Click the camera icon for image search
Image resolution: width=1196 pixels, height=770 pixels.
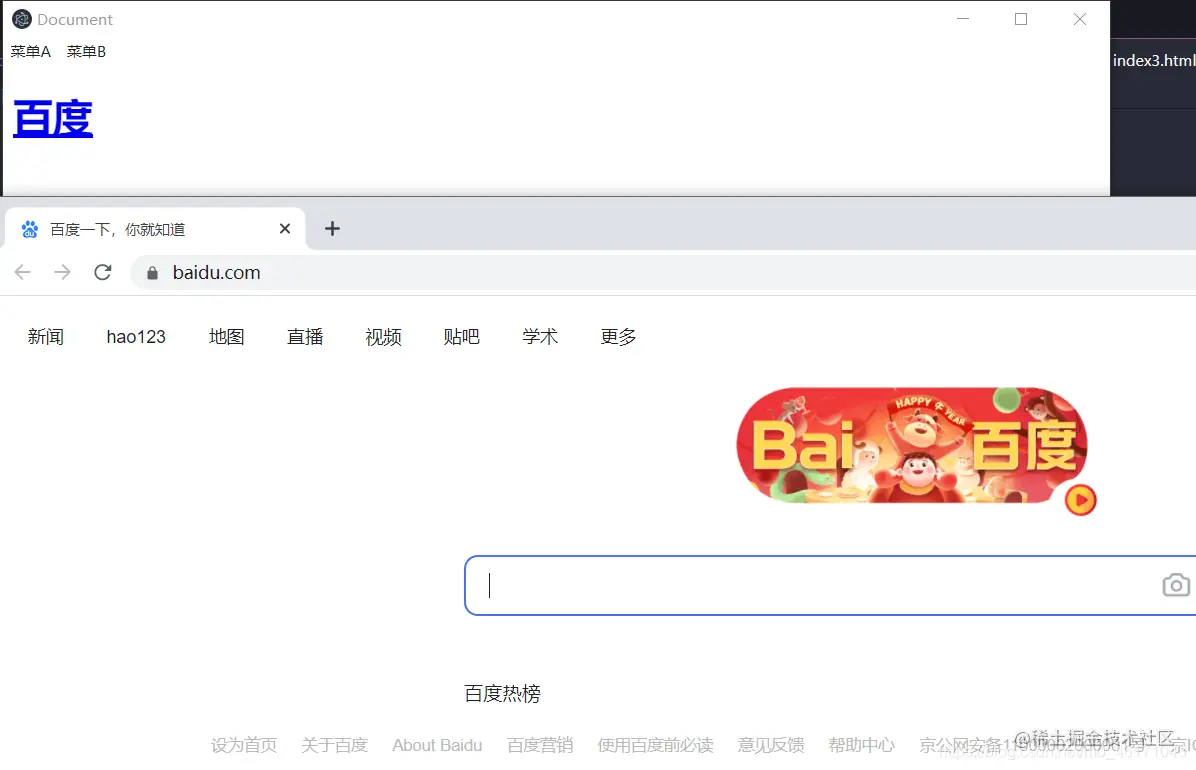(1176, 585)
